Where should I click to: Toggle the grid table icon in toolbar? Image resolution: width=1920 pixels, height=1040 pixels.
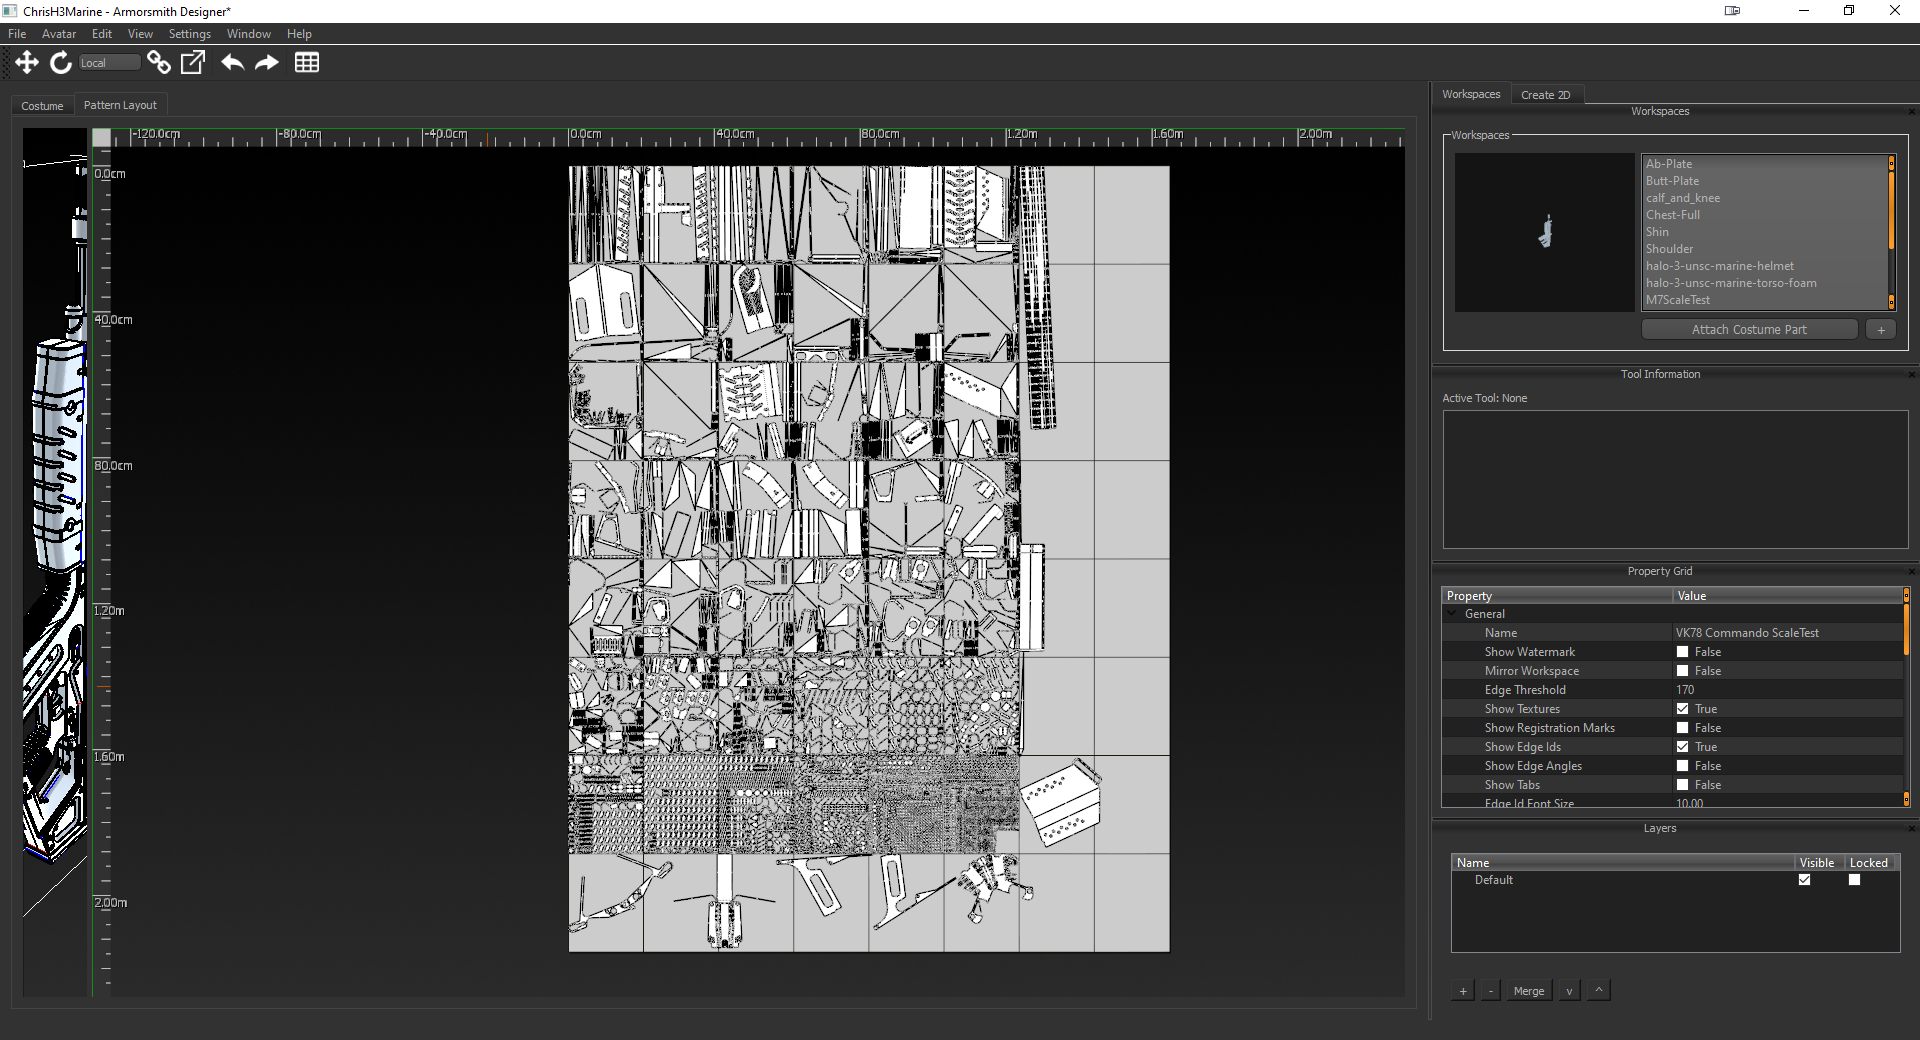coord(307,62)
